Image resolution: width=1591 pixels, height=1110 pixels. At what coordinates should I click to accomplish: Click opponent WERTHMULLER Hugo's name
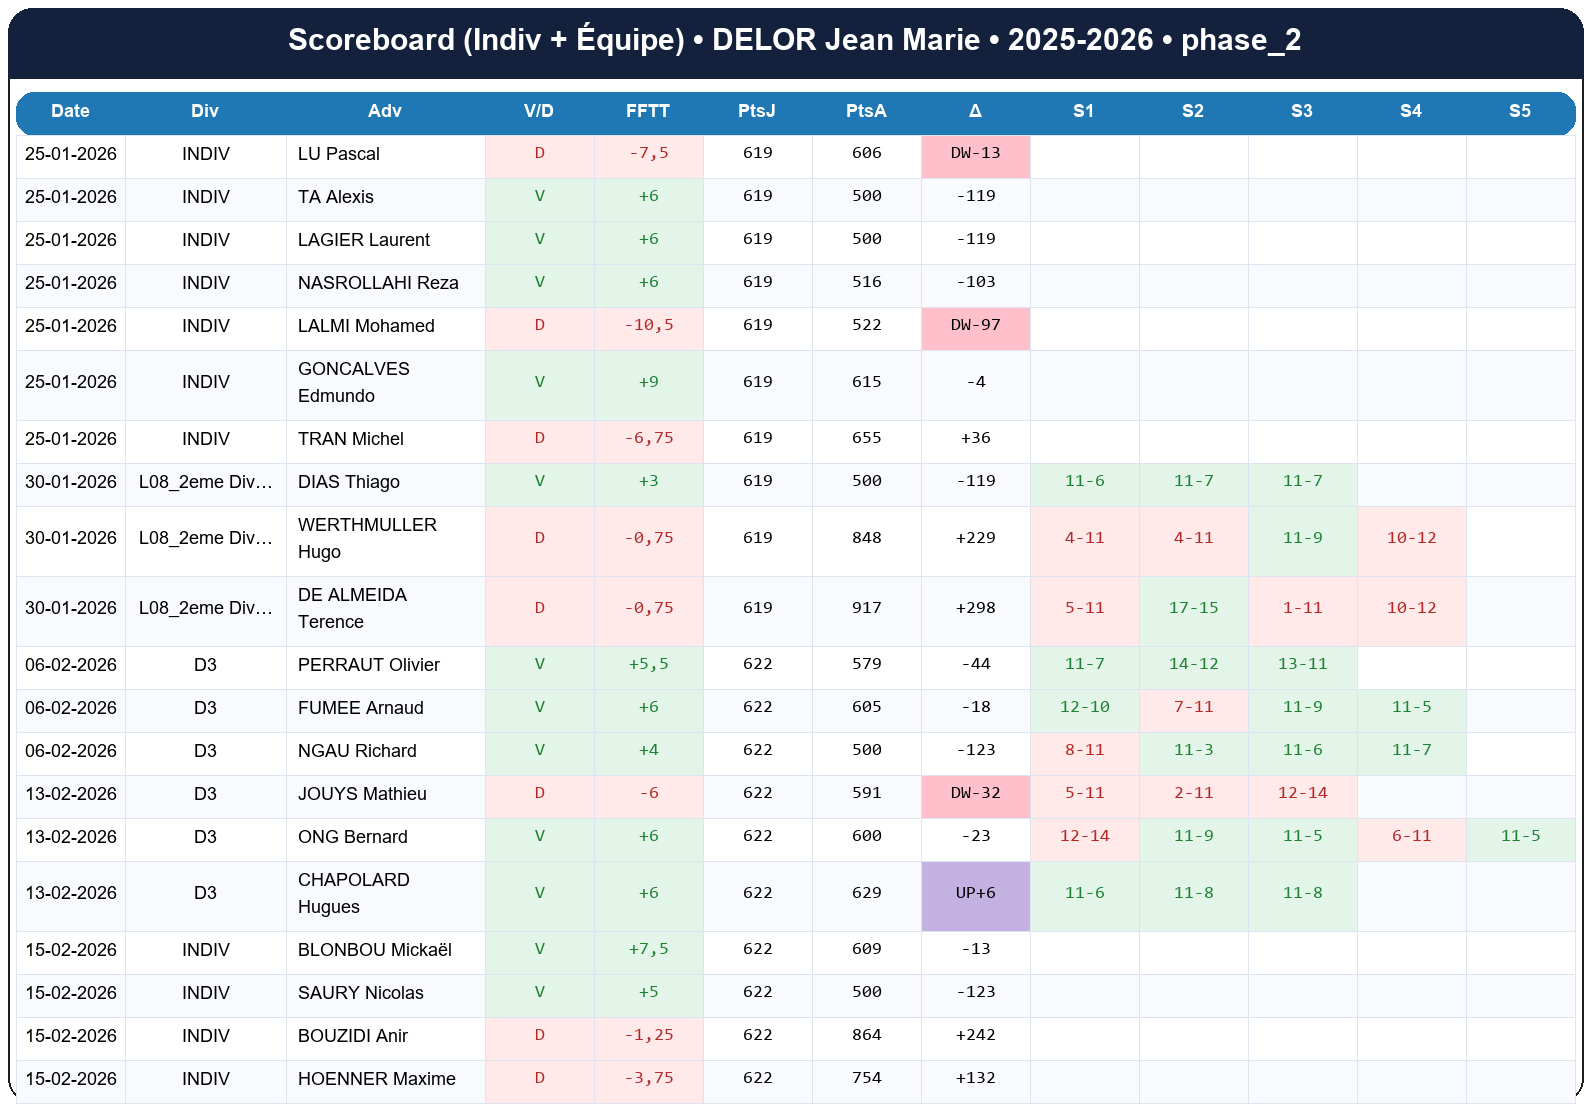coord(367,538)
